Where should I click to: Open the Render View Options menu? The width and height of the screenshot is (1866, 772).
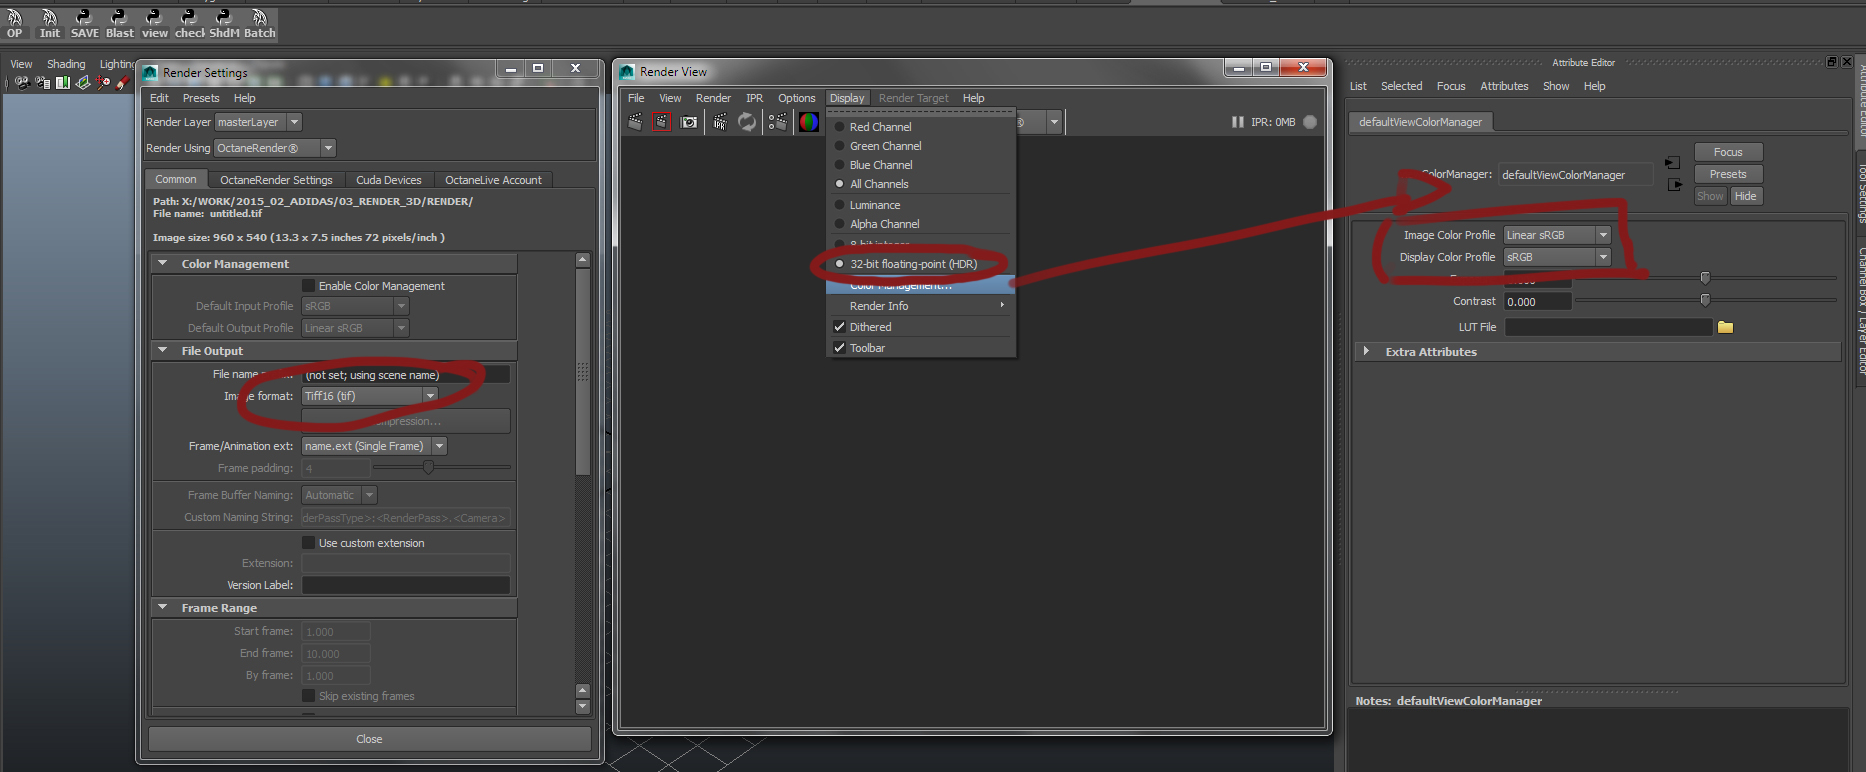pyautogui.click(x=797, y=98)
